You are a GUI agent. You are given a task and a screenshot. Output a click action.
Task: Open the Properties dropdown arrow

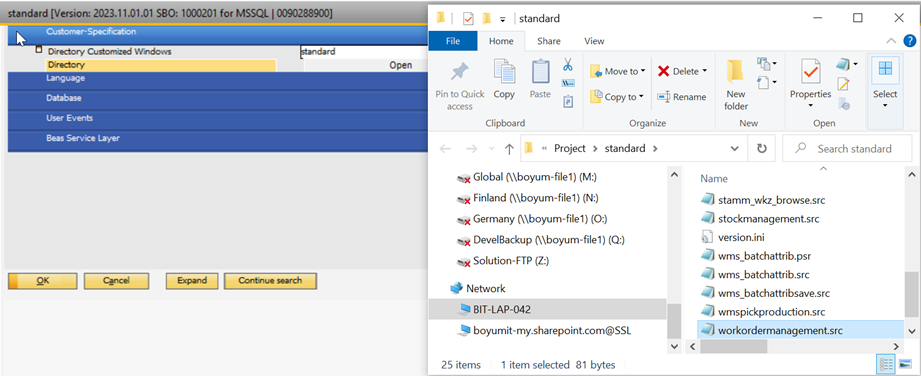click(x=811, y=106)
